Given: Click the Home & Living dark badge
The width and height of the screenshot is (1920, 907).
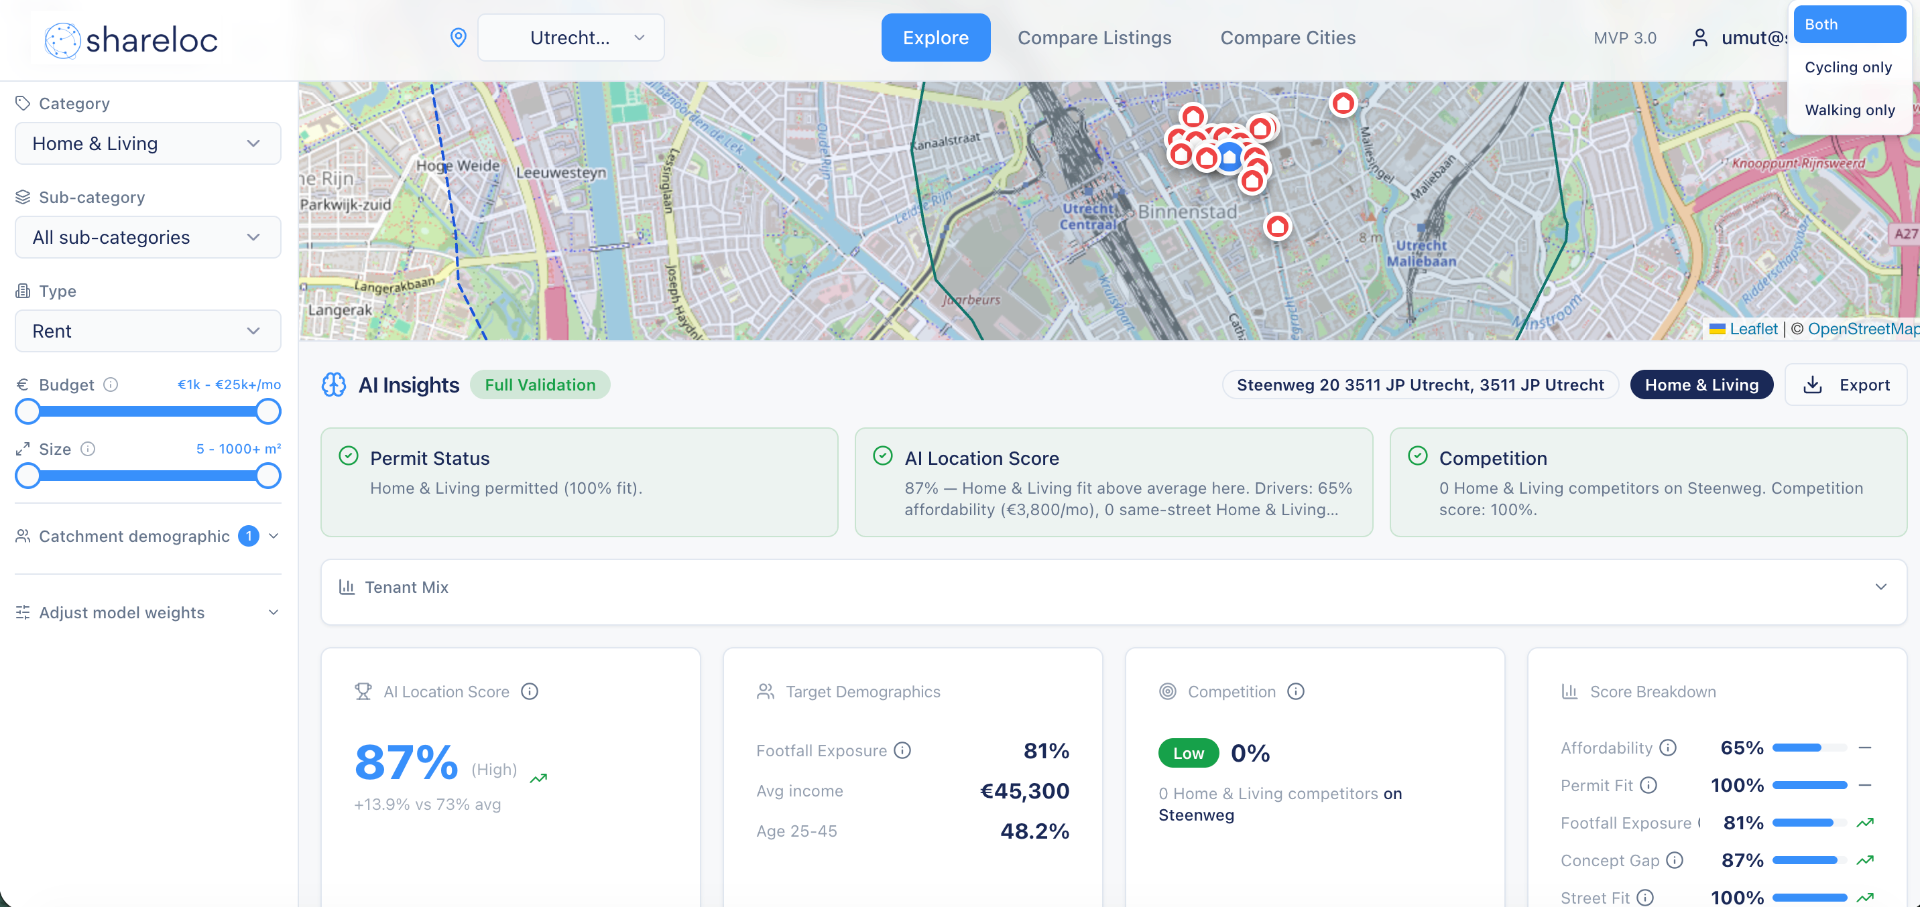Looking at the screenshot, I should [1701, 385].
